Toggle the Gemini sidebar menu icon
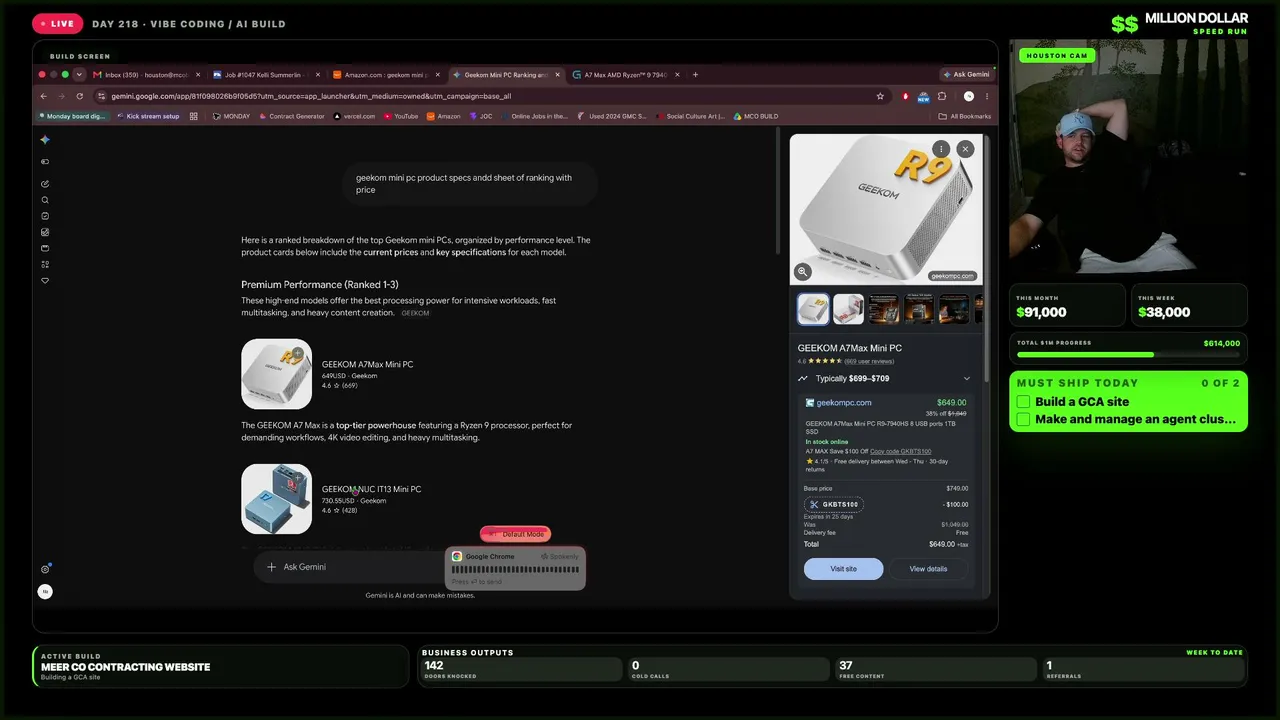Image resolution: width=1280 pixels, height=720 pixels. [x=45, y=162]
